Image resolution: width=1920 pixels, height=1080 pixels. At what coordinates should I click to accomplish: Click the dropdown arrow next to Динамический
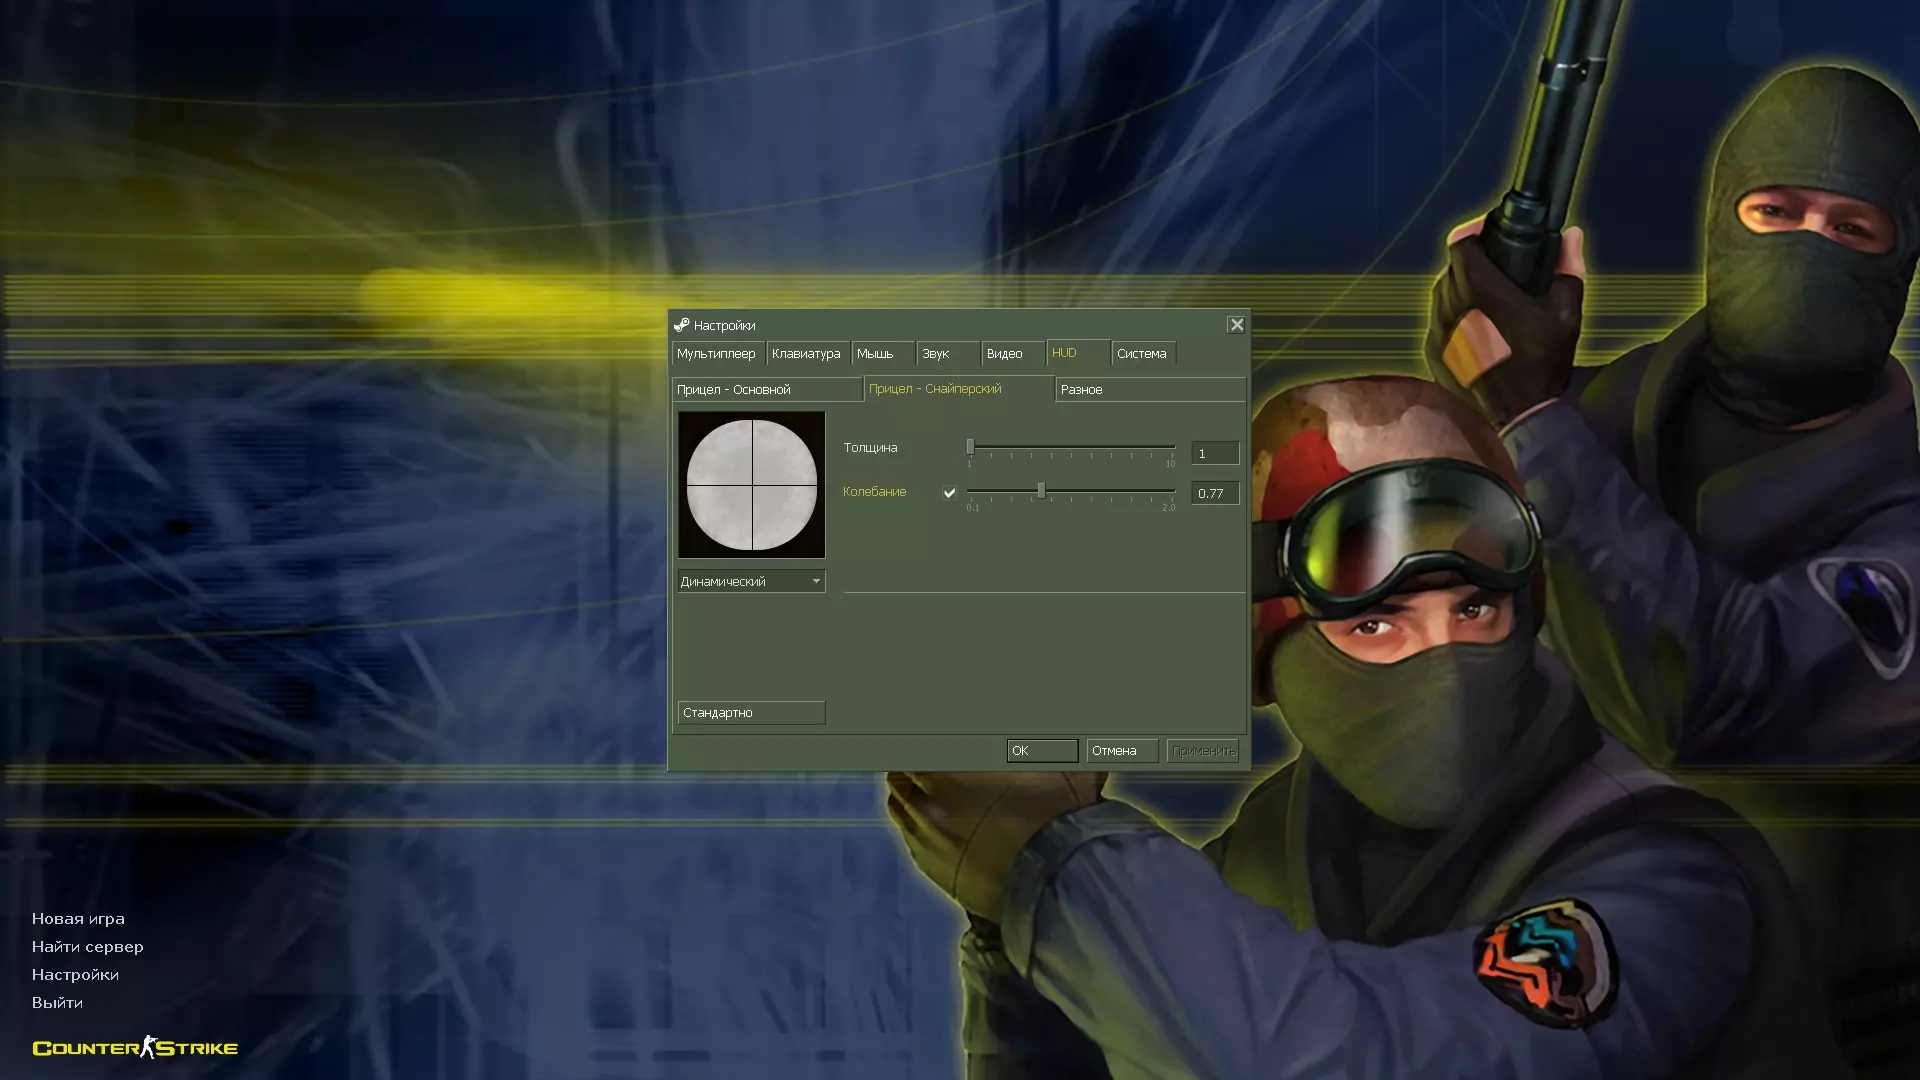pos(816,581)
